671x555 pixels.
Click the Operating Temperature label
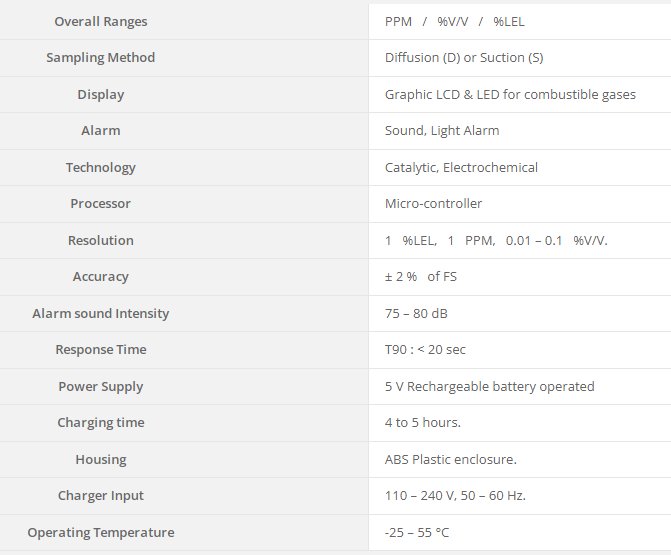[x=101, y=532]
